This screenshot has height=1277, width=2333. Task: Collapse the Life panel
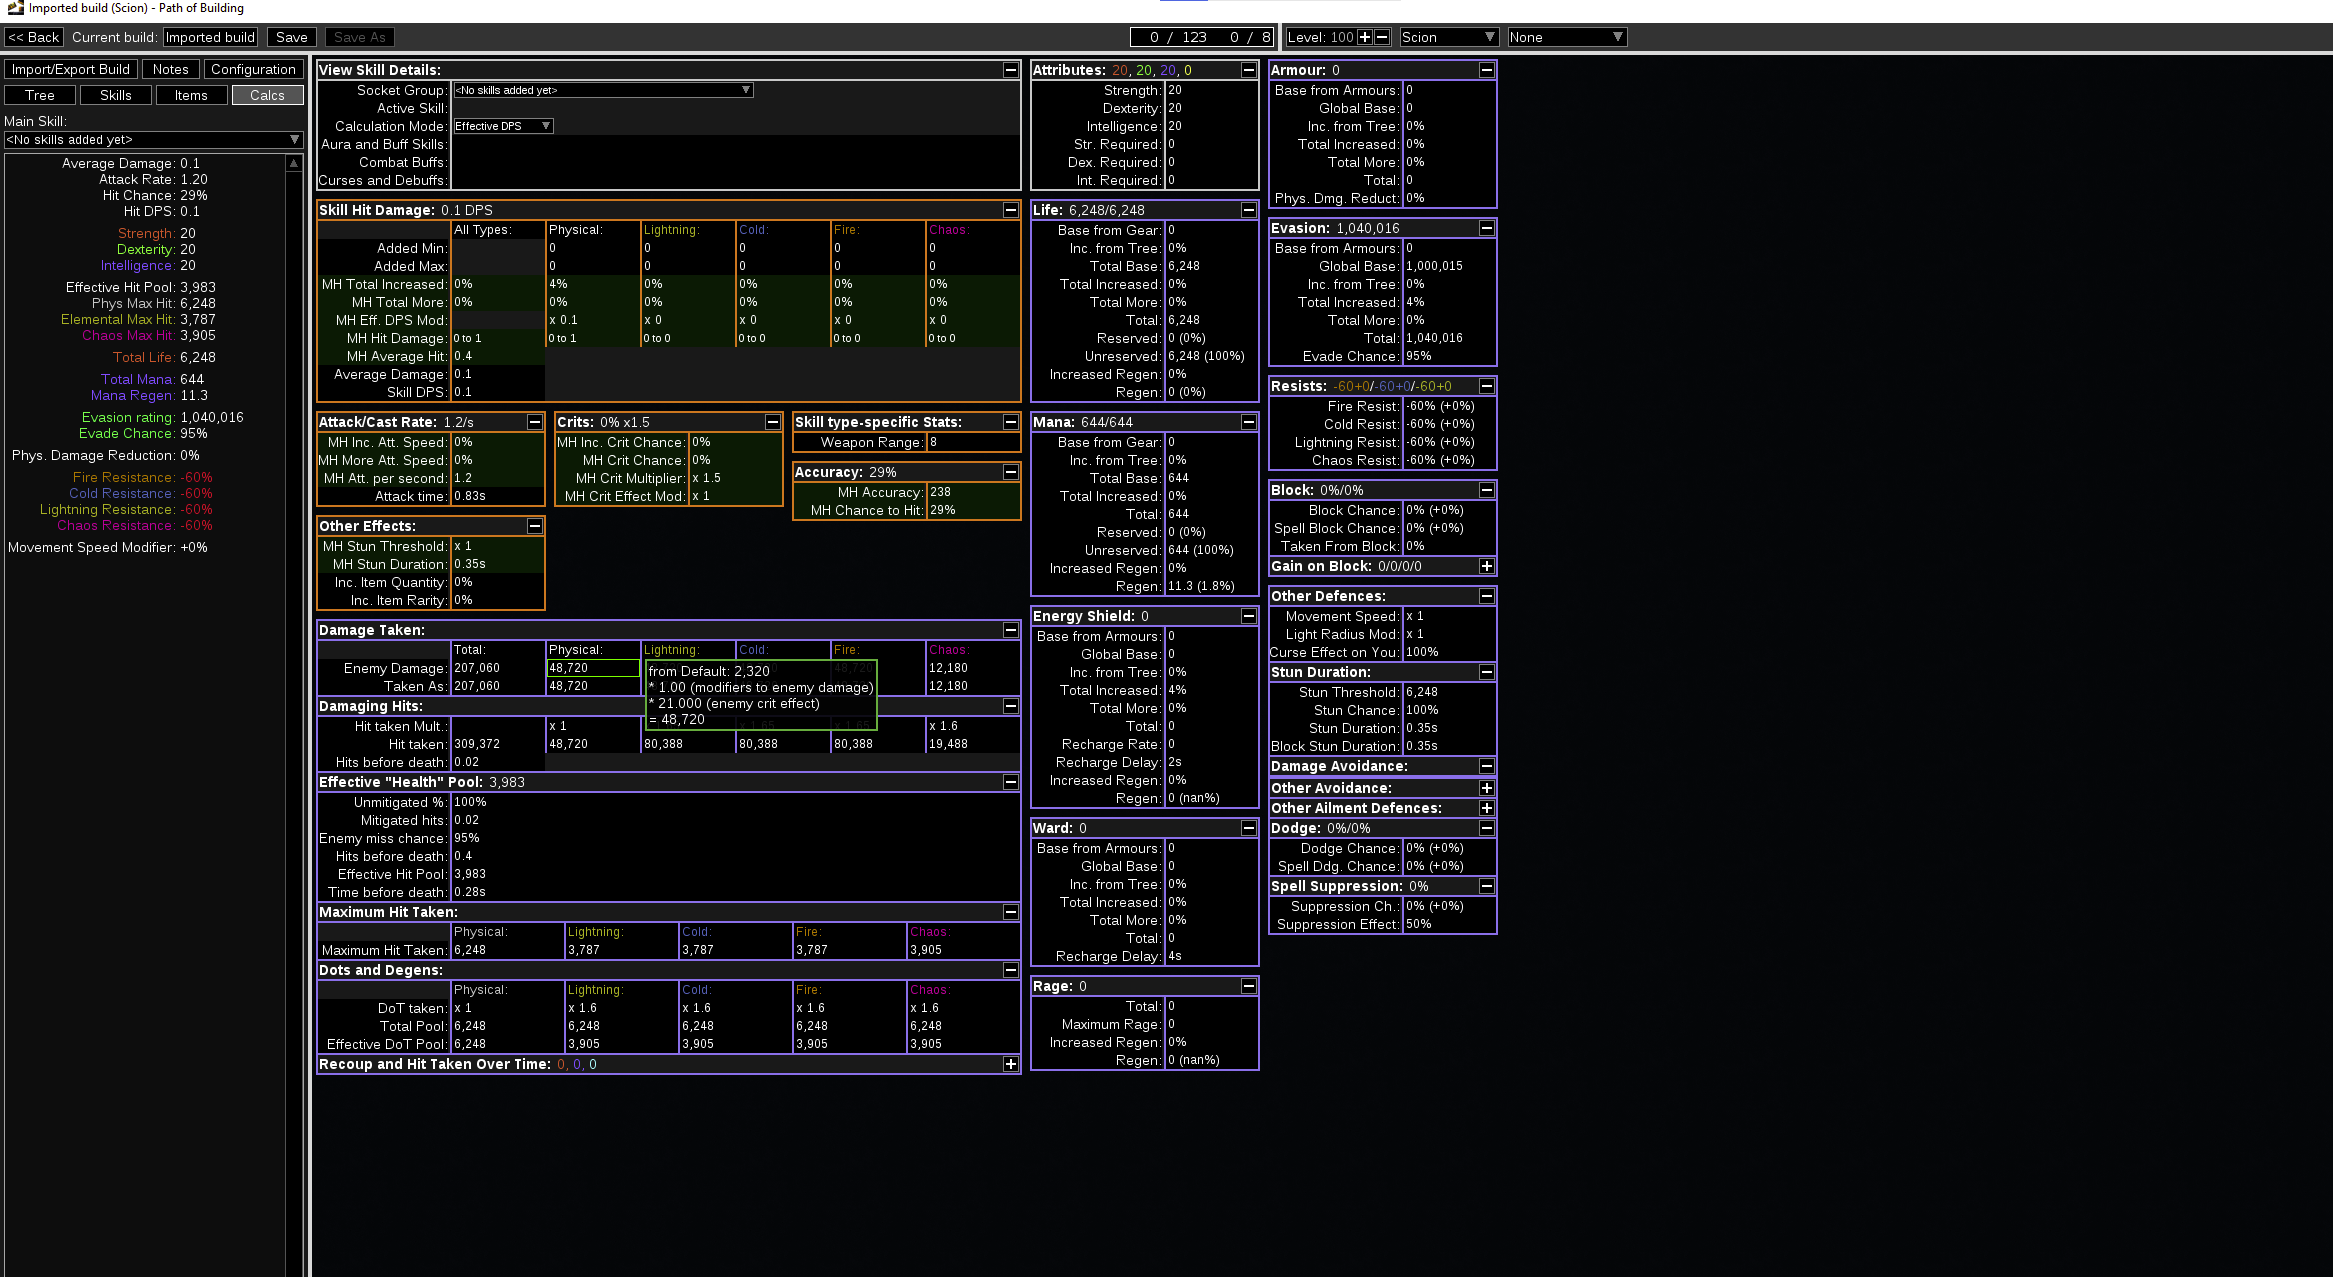pyautogui.click(x=1249, y=210)
